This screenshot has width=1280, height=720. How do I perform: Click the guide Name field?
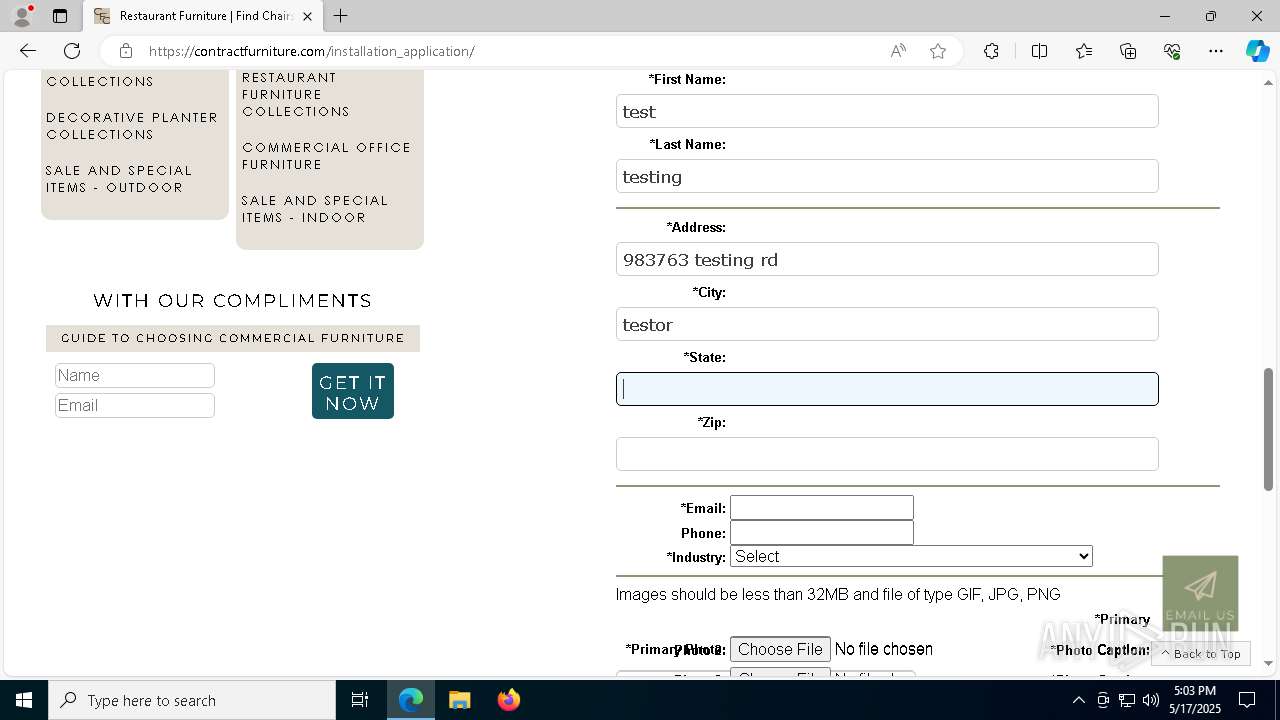click(x=135, y=375)
